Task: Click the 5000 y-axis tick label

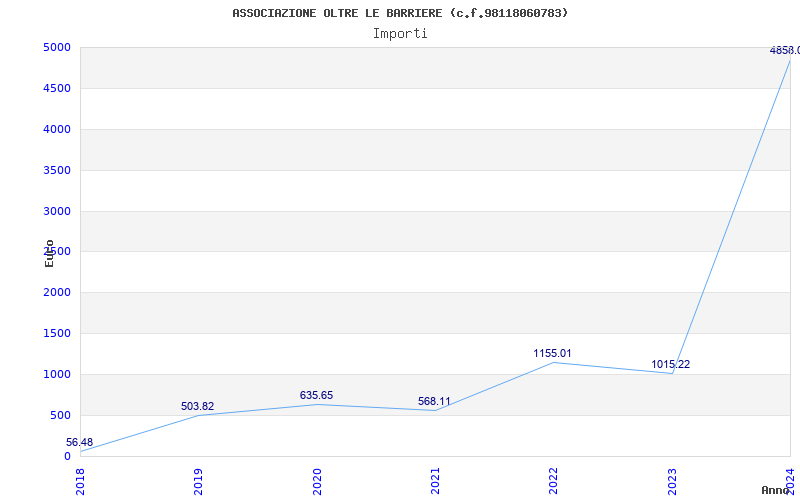Action: pyautogui.click(x=57, y=47)
